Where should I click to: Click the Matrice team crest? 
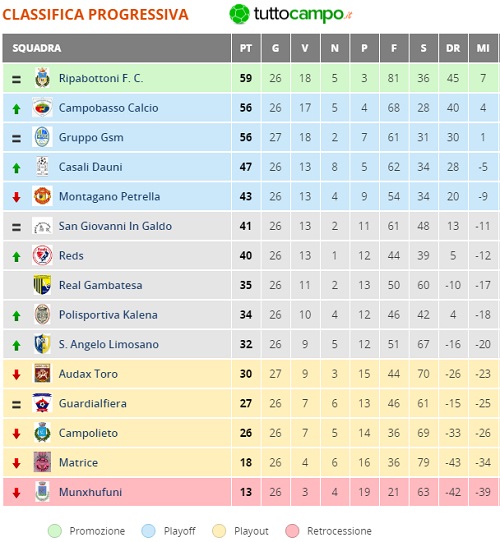(42, 462)
